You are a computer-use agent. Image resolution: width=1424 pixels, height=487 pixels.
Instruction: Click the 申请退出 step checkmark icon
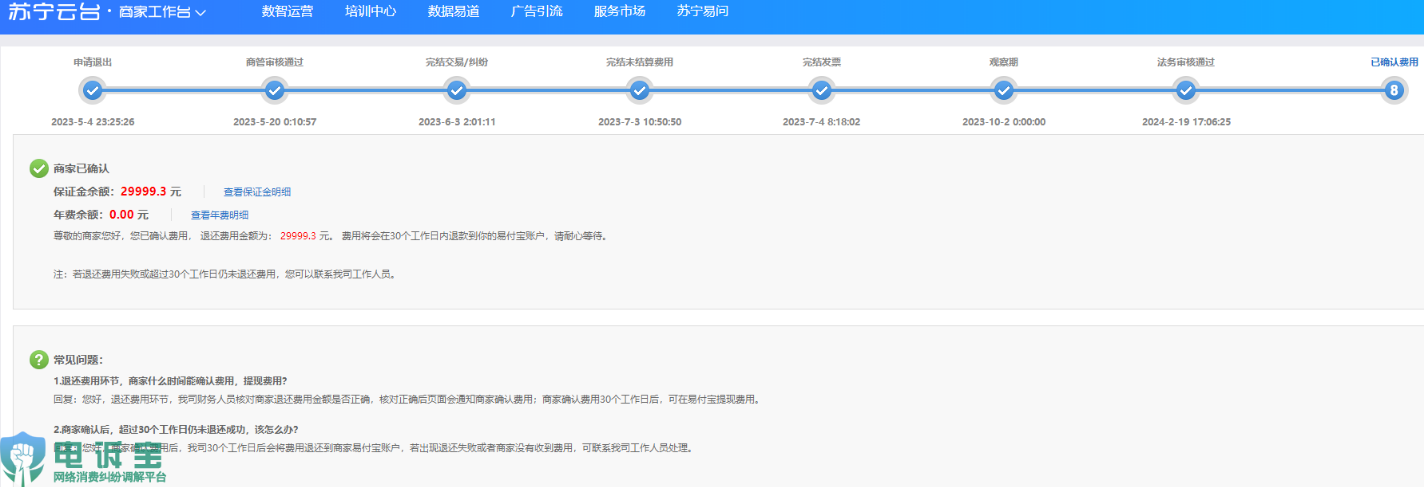pos(92,91)
